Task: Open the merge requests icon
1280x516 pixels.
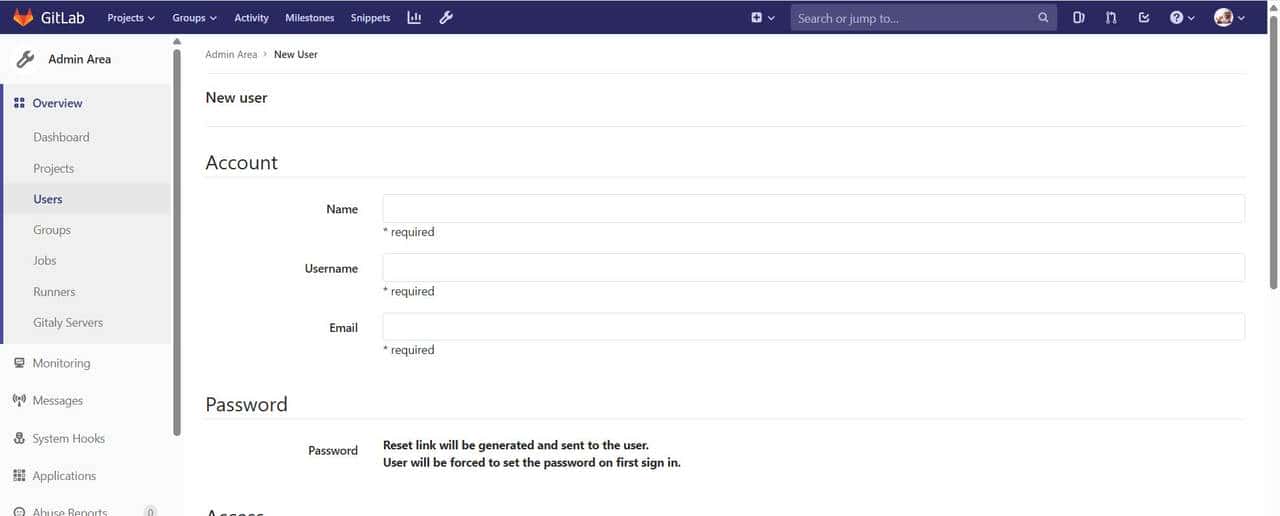Action: 1111,18
